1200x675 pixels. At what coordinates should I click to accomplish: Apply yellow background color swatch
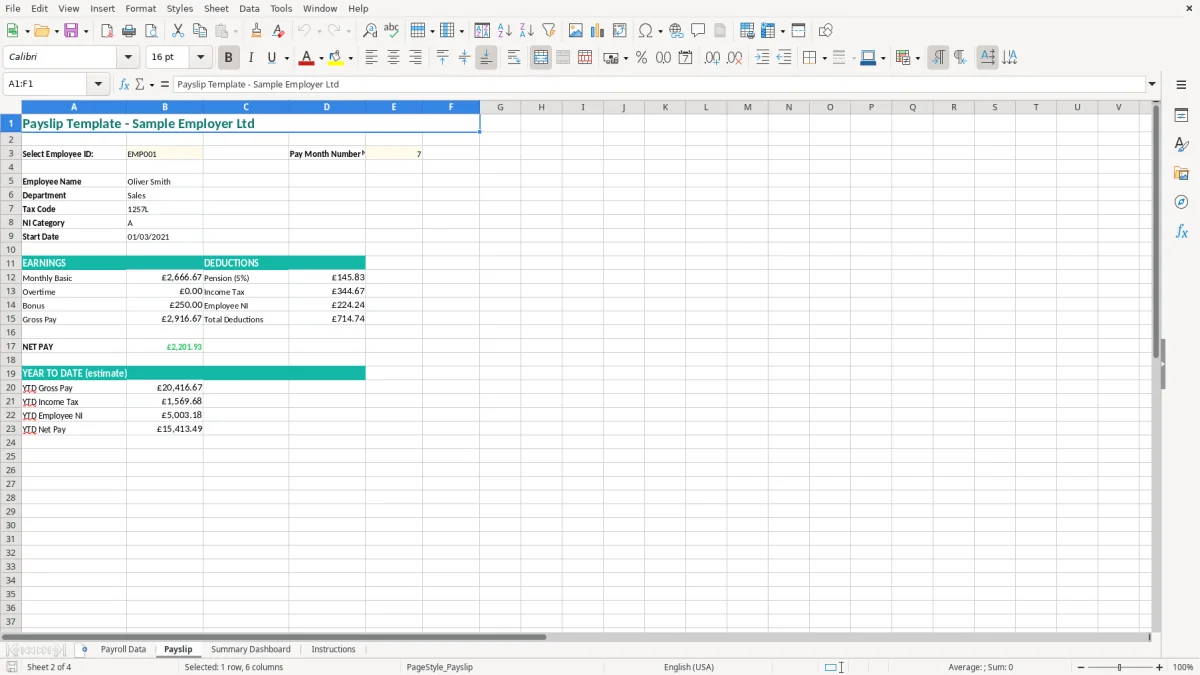point(336,58)
